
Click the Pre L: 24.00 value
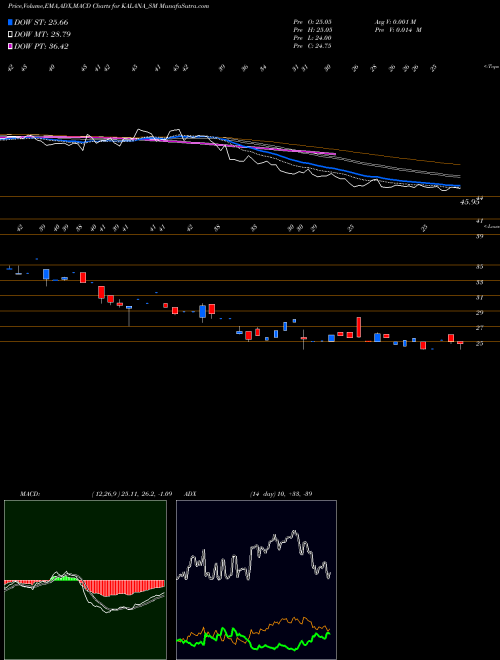coord(312,38)
